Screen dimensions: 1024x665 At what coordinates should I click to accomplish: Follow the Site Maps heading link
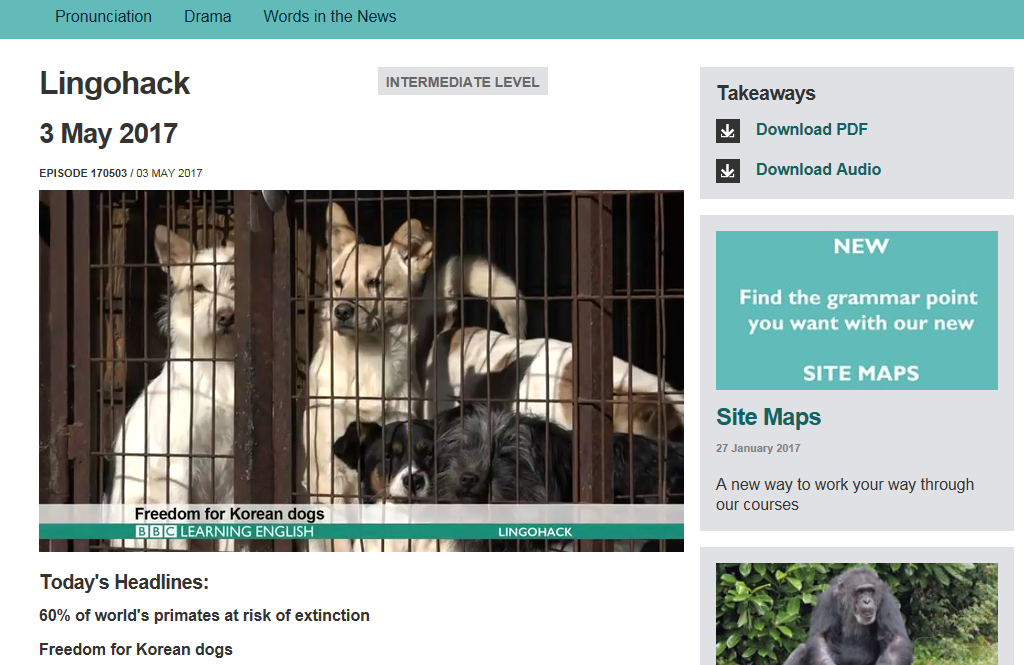tap(768, 418)
